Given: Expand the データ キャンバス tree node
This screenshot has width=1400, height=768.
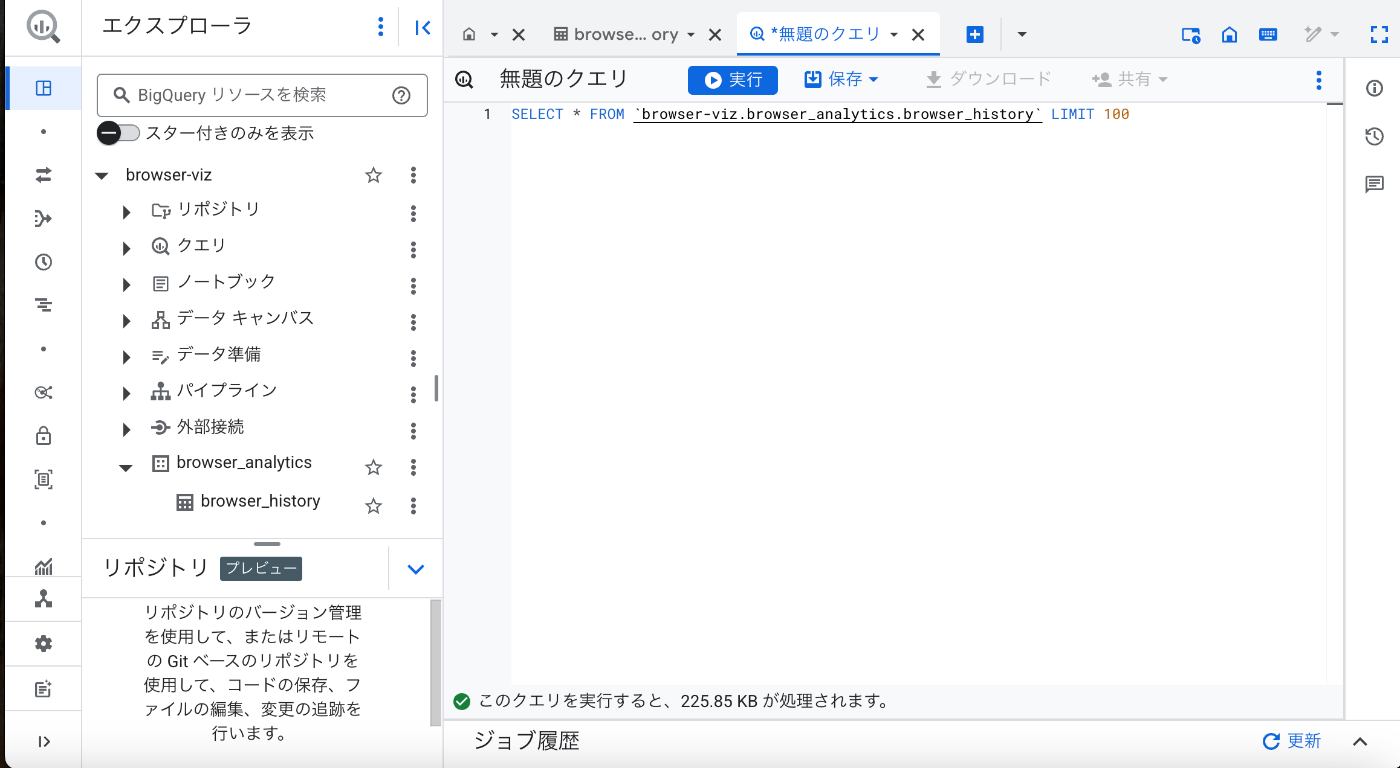Looking at the screenshot, I should tap(126, 321).
